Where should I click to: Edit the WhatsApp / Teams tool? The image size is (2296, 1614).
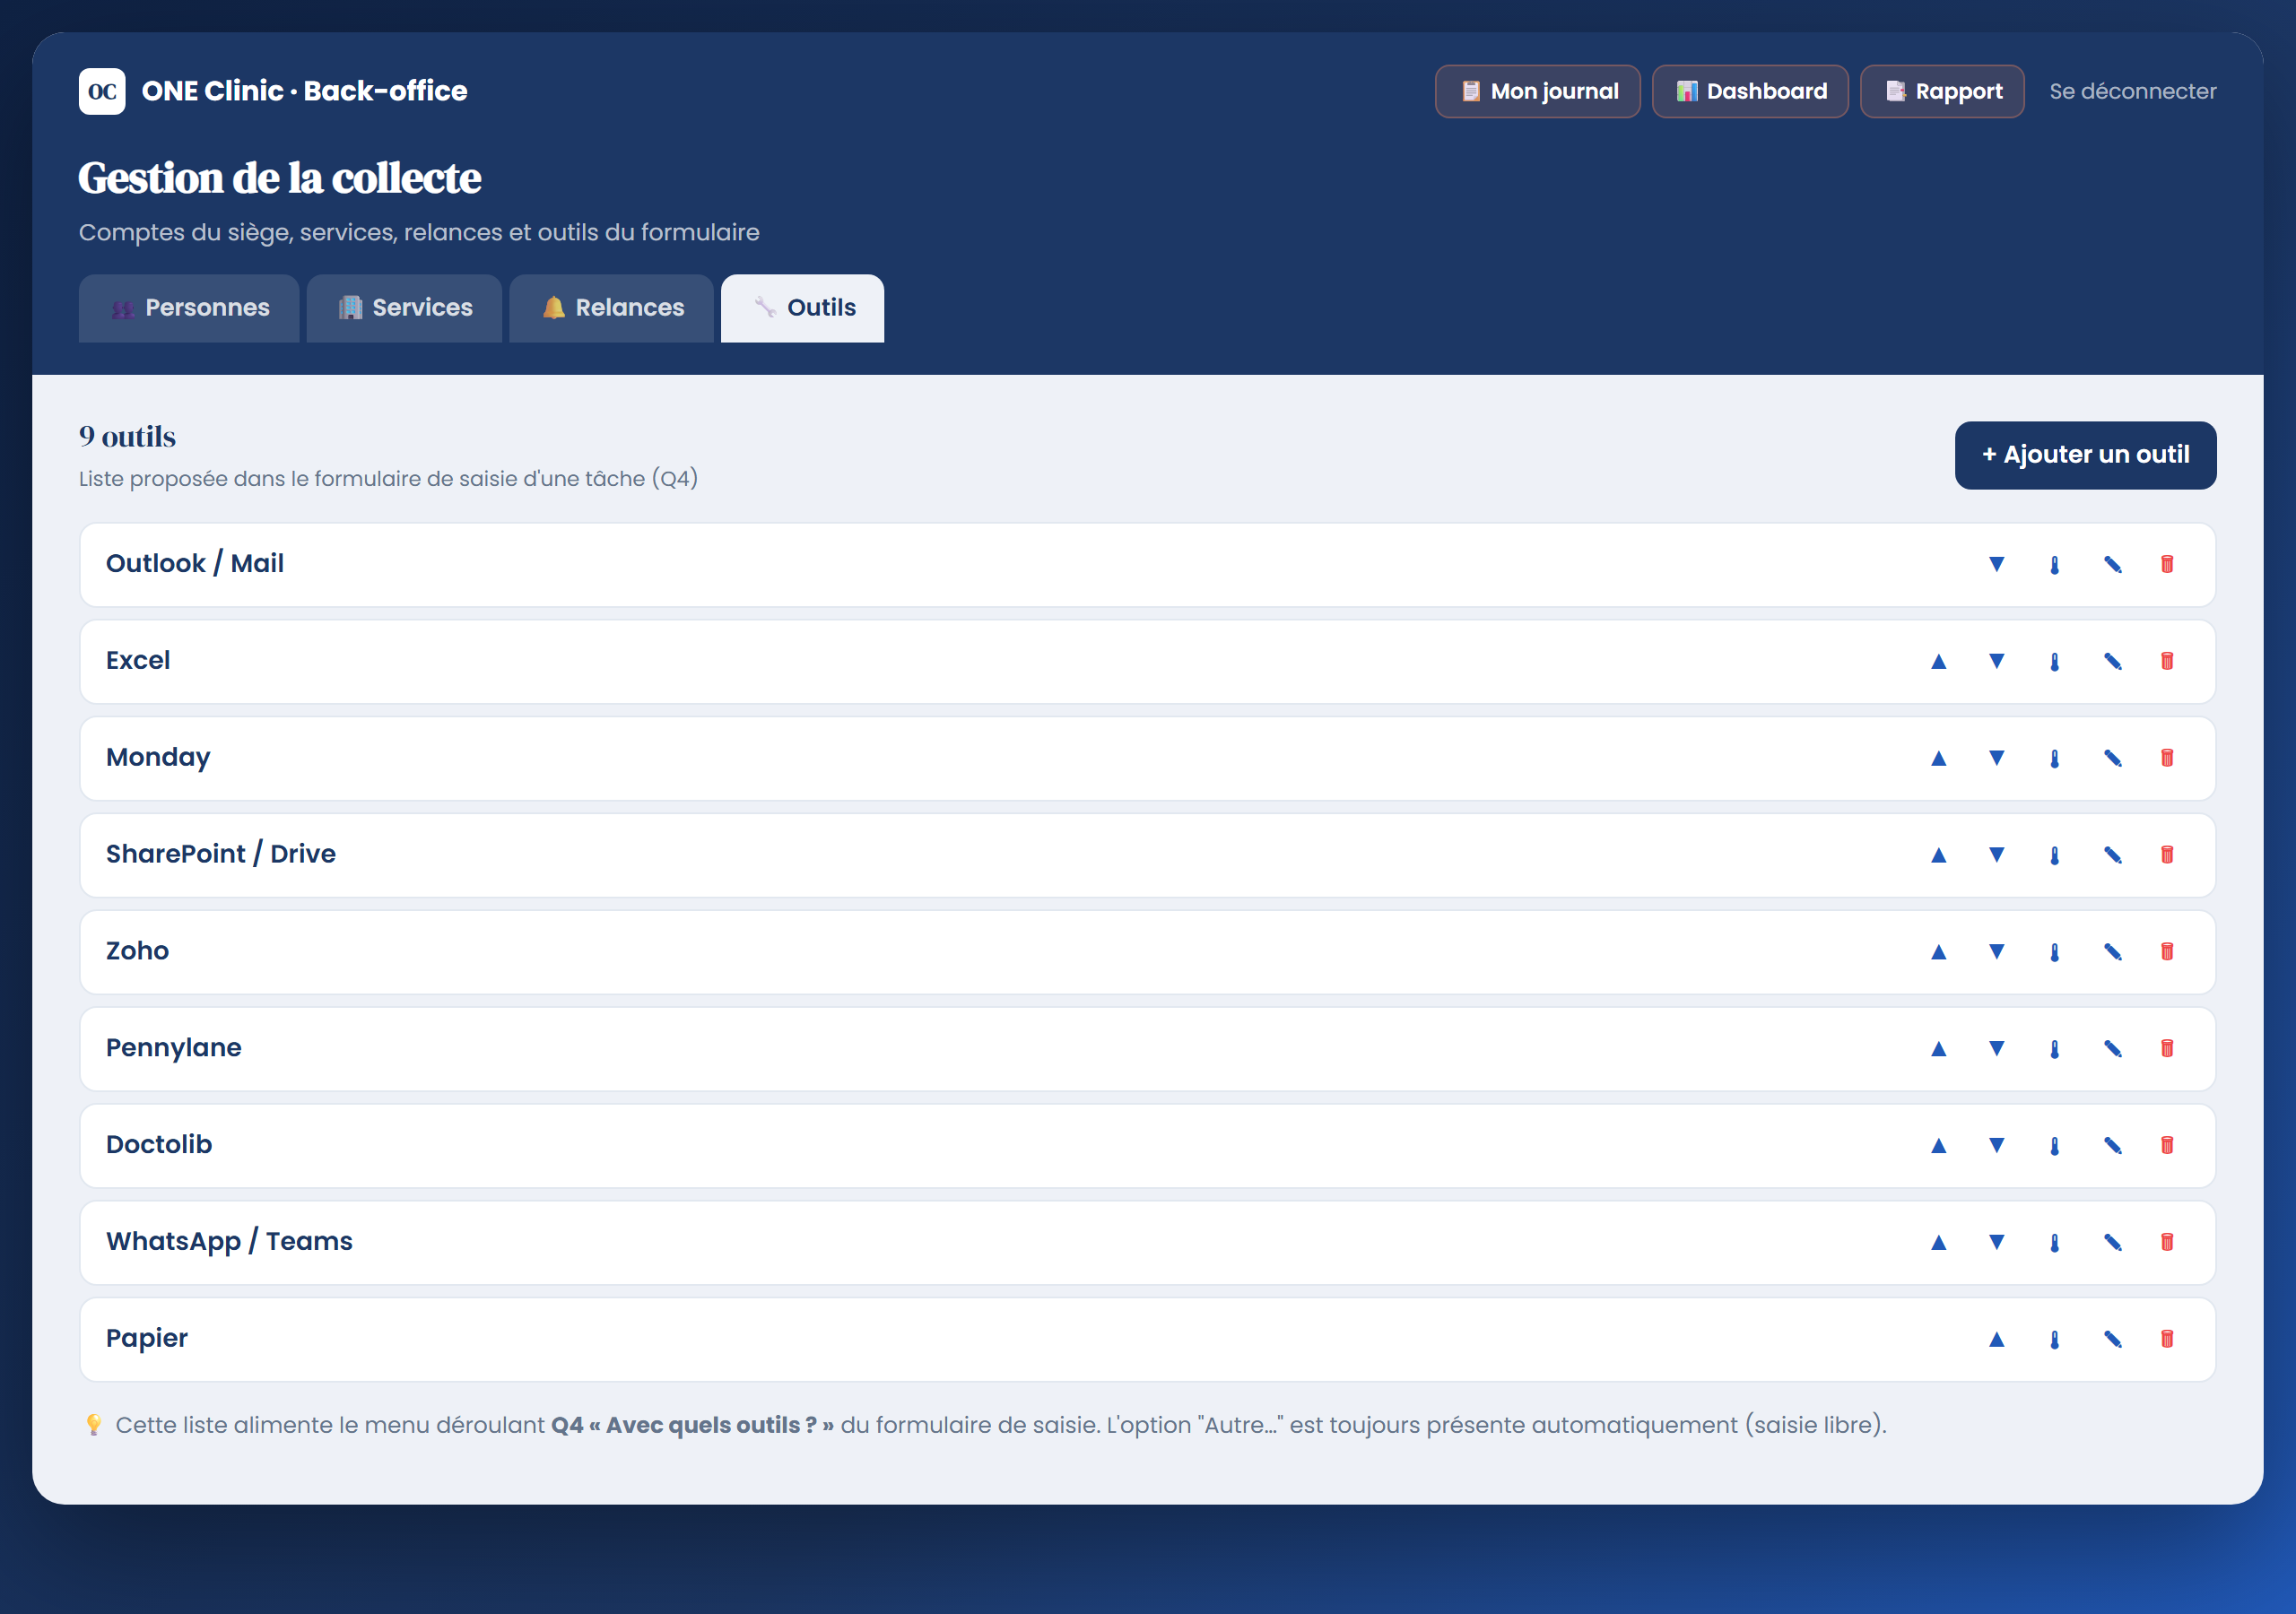click(x=2112, y=1243)
